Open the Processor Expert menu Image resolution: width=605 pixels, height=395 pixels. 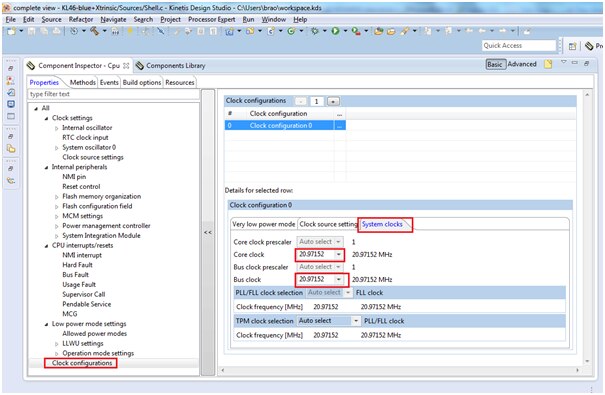tap(211, 19)
